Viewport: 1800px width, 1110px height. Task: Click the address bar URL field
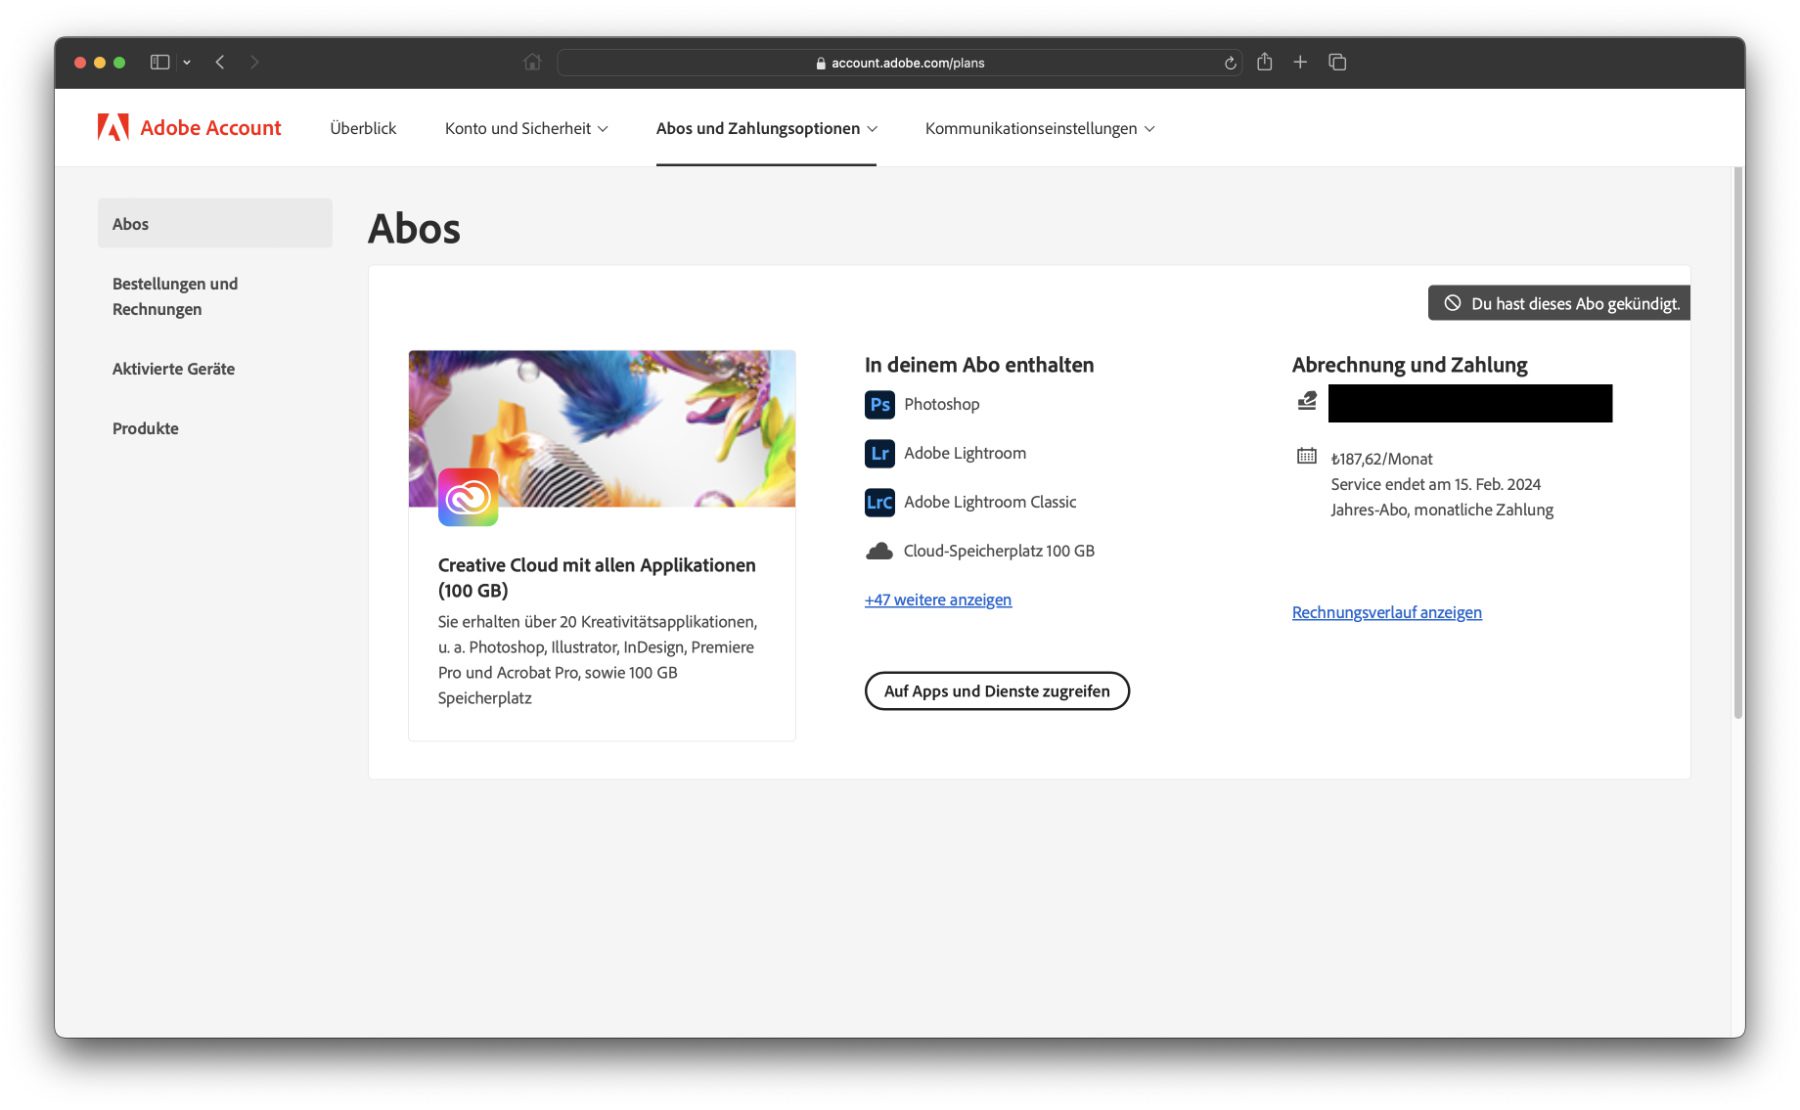(900, 63)
